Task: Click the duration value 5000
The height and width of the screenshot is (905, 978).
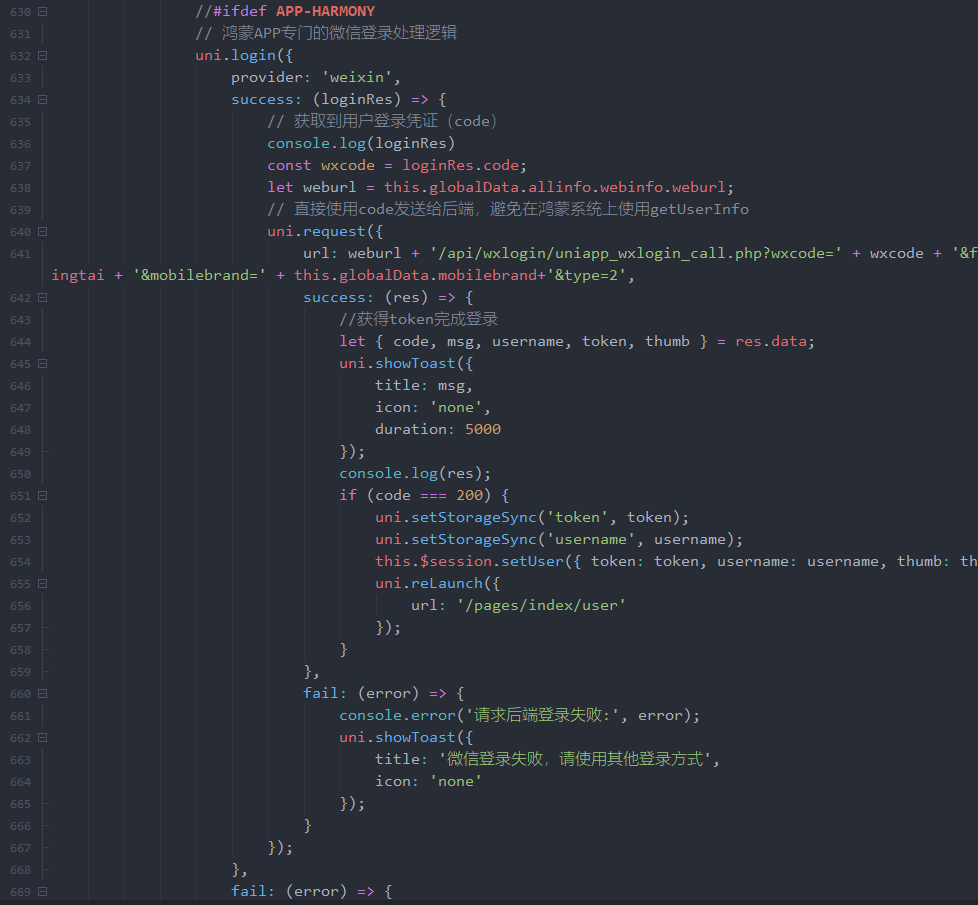Action: coord(483,430)
